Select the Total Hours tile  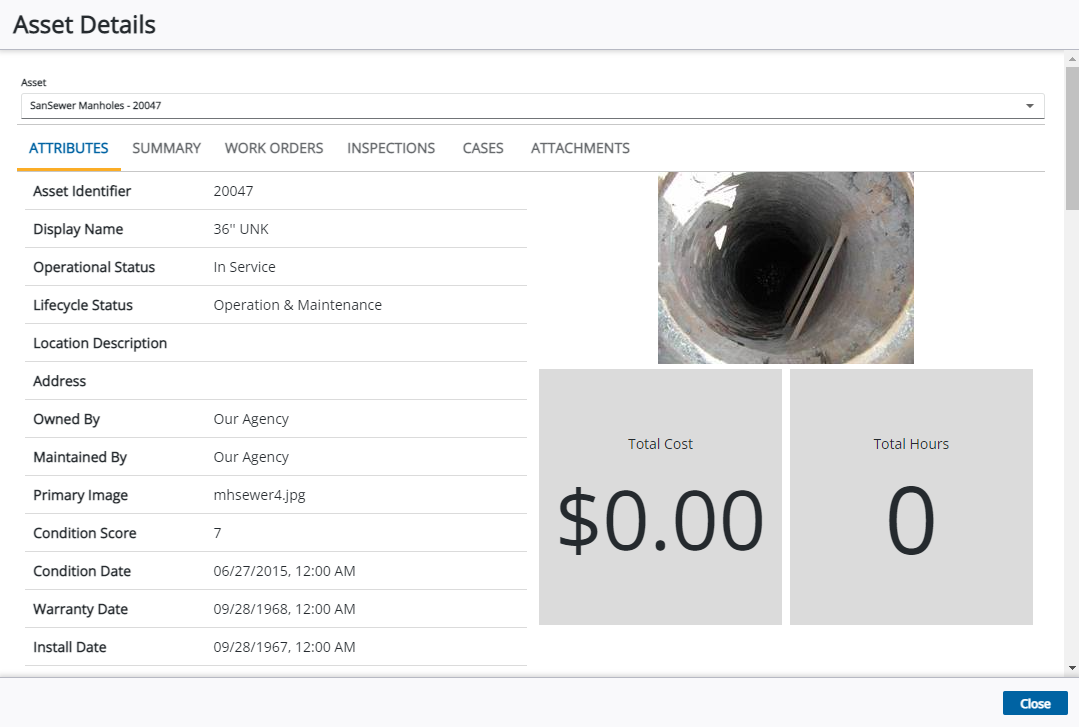[911, 497]
